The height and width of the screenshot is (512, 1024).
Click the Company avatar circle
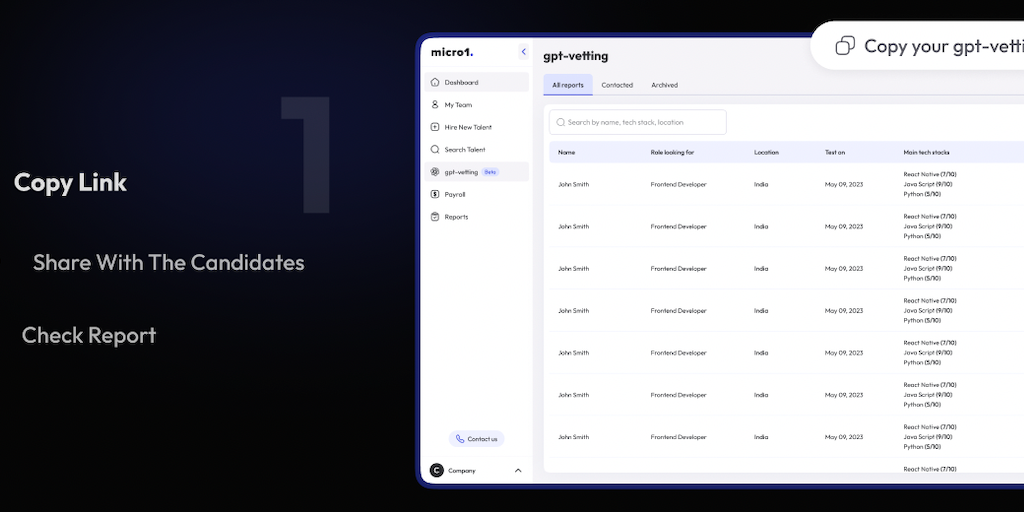point(437,470)
